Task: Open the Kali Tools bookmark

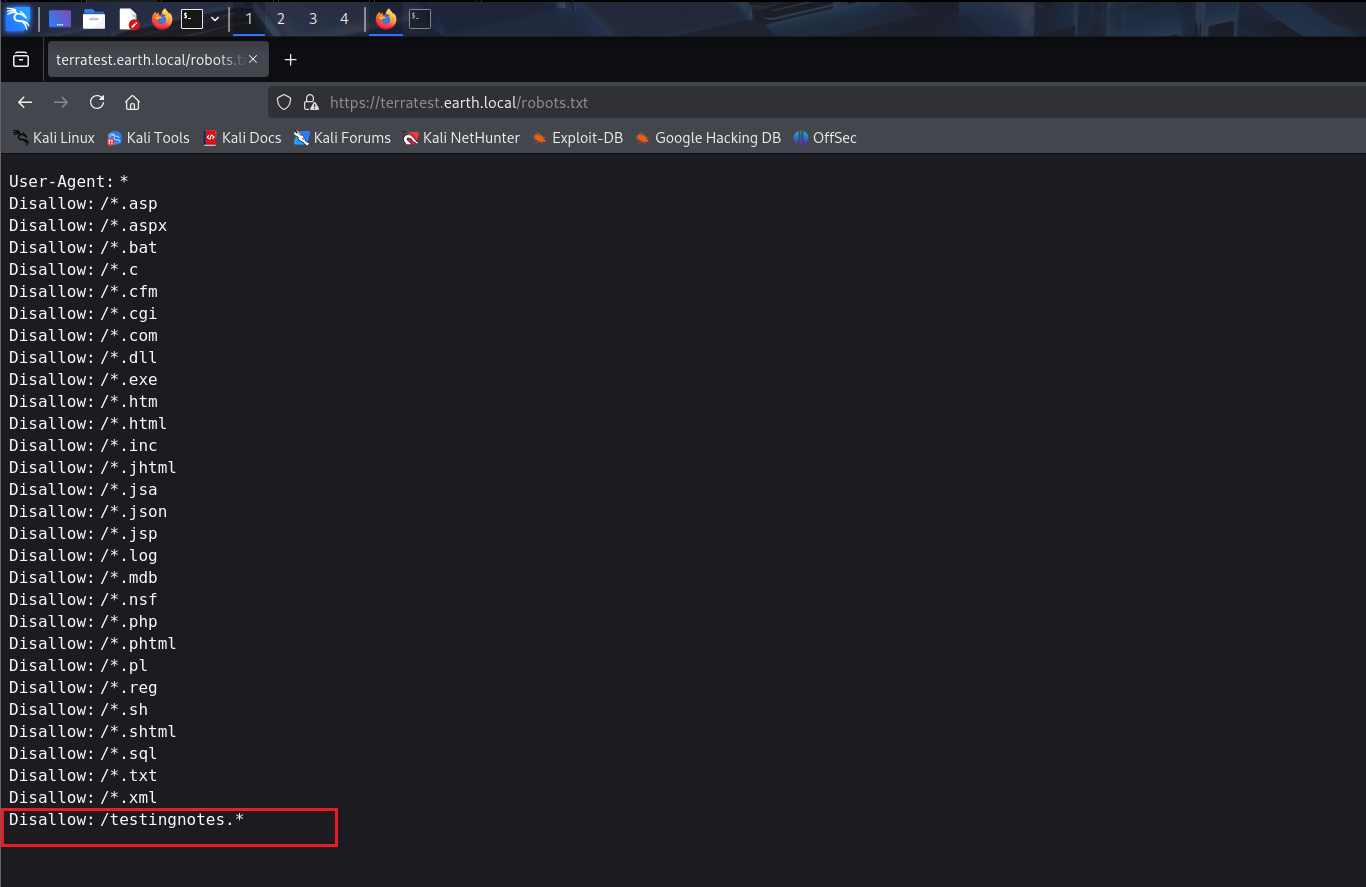Action: (148, 138)
